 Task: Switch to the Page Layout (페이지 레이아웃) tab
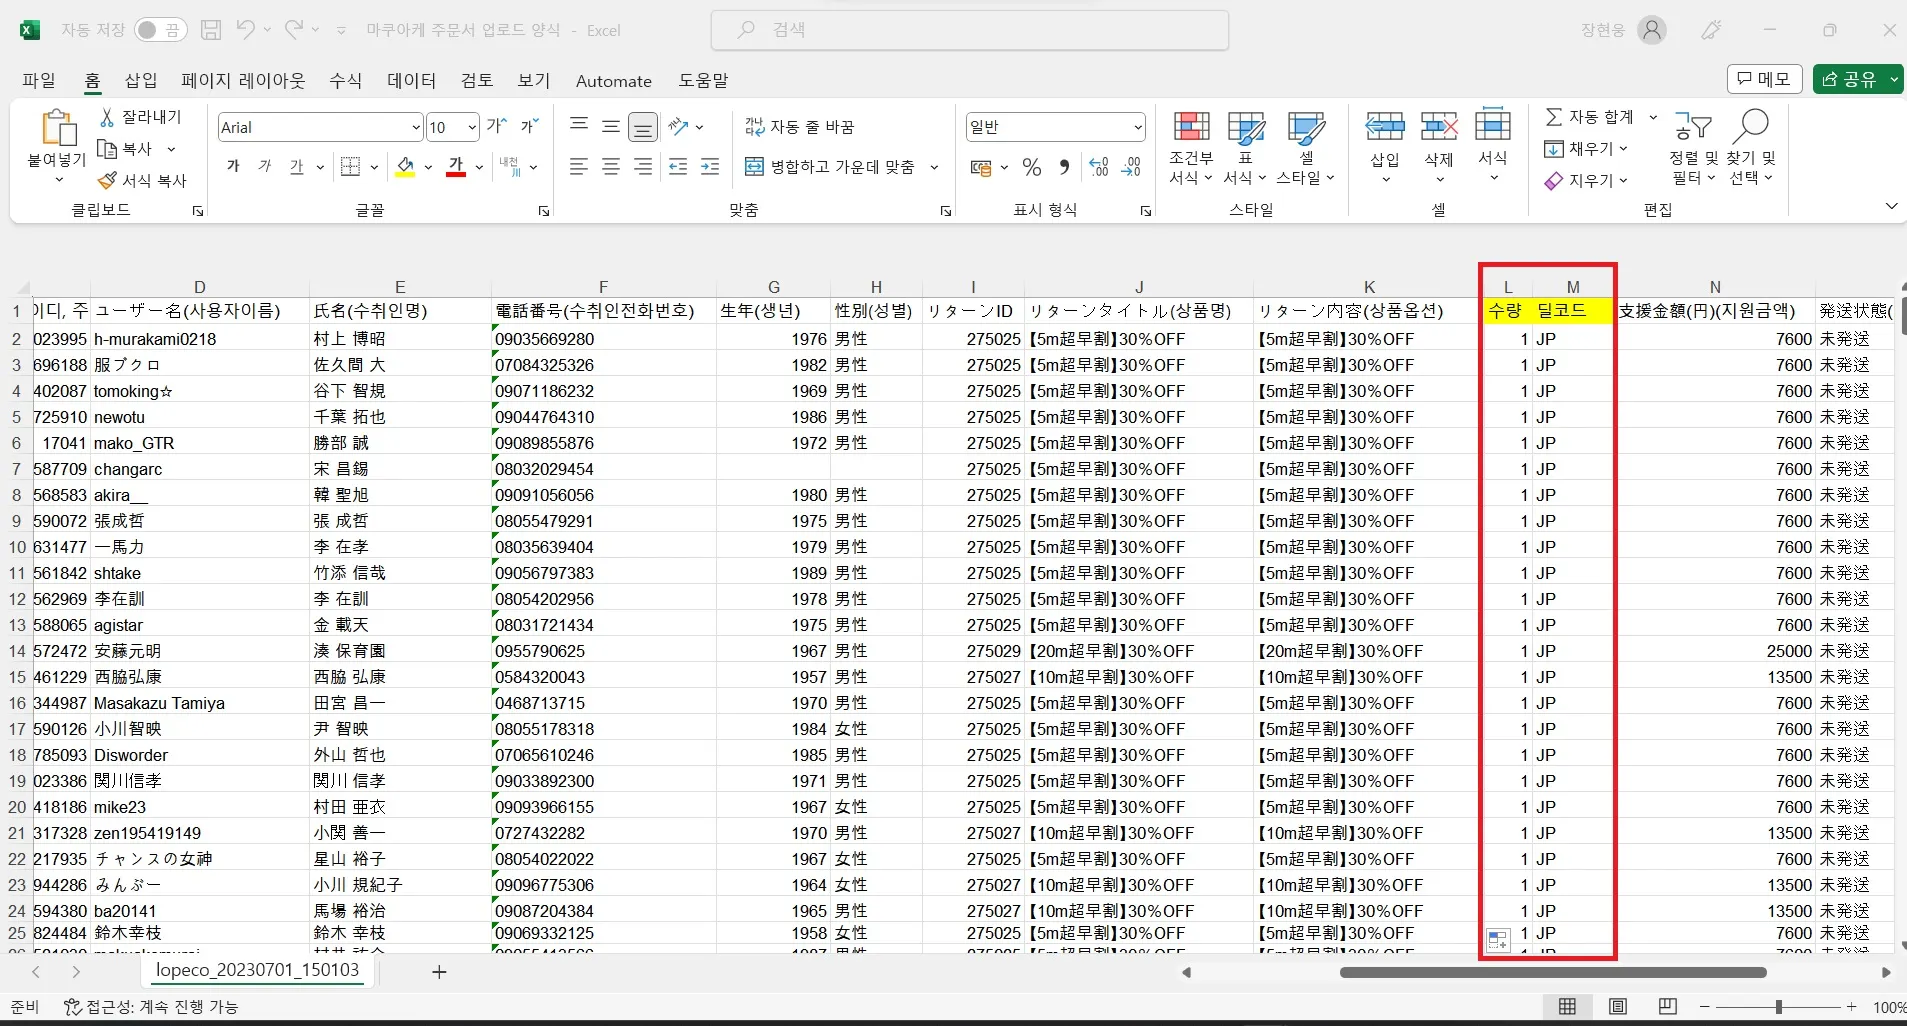243,81
